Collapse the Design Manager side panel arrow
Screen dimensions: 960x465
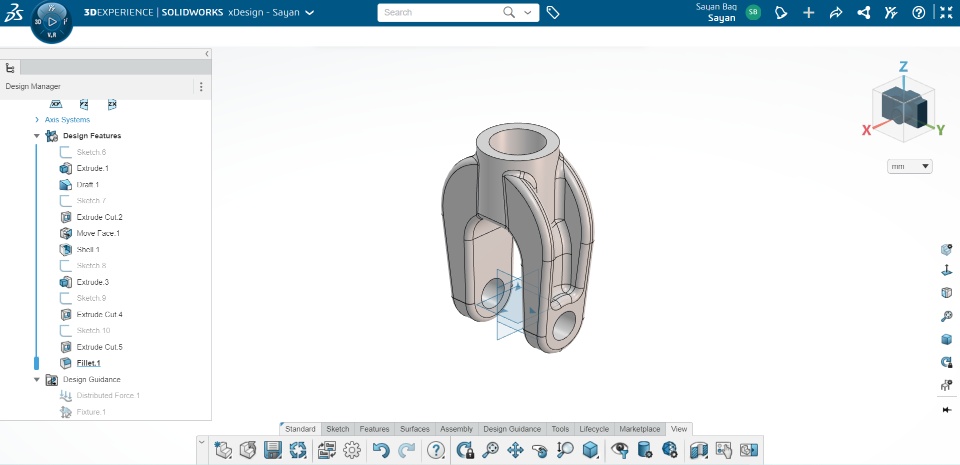pos(207,54)
